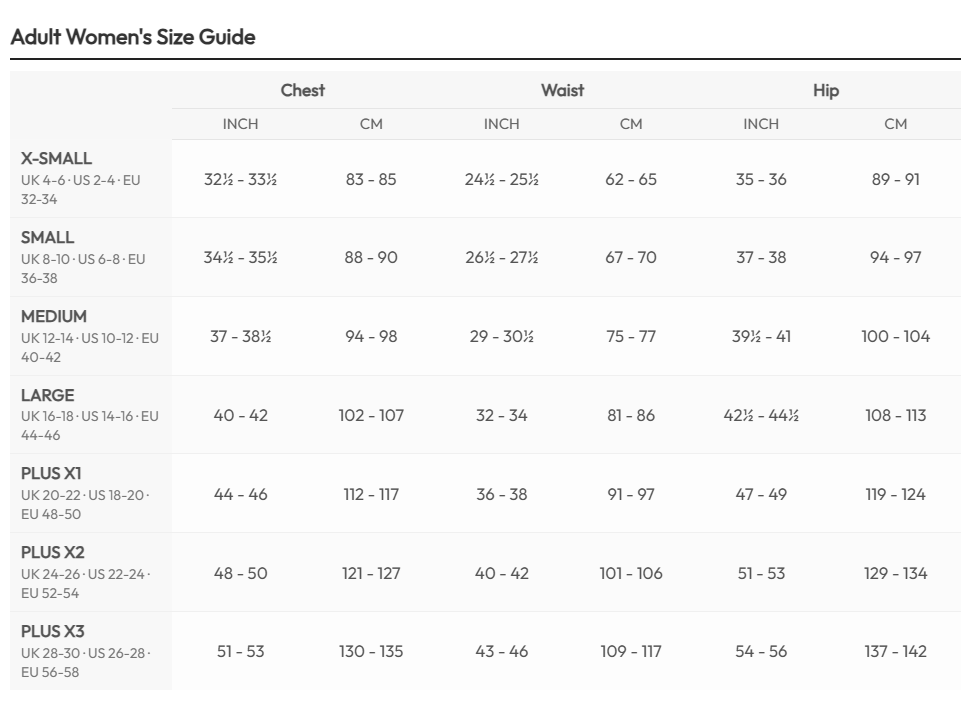This screenshot has height=713, width=970.
Task: Click the PLUS X1 size row label
Action: (51, 473)
